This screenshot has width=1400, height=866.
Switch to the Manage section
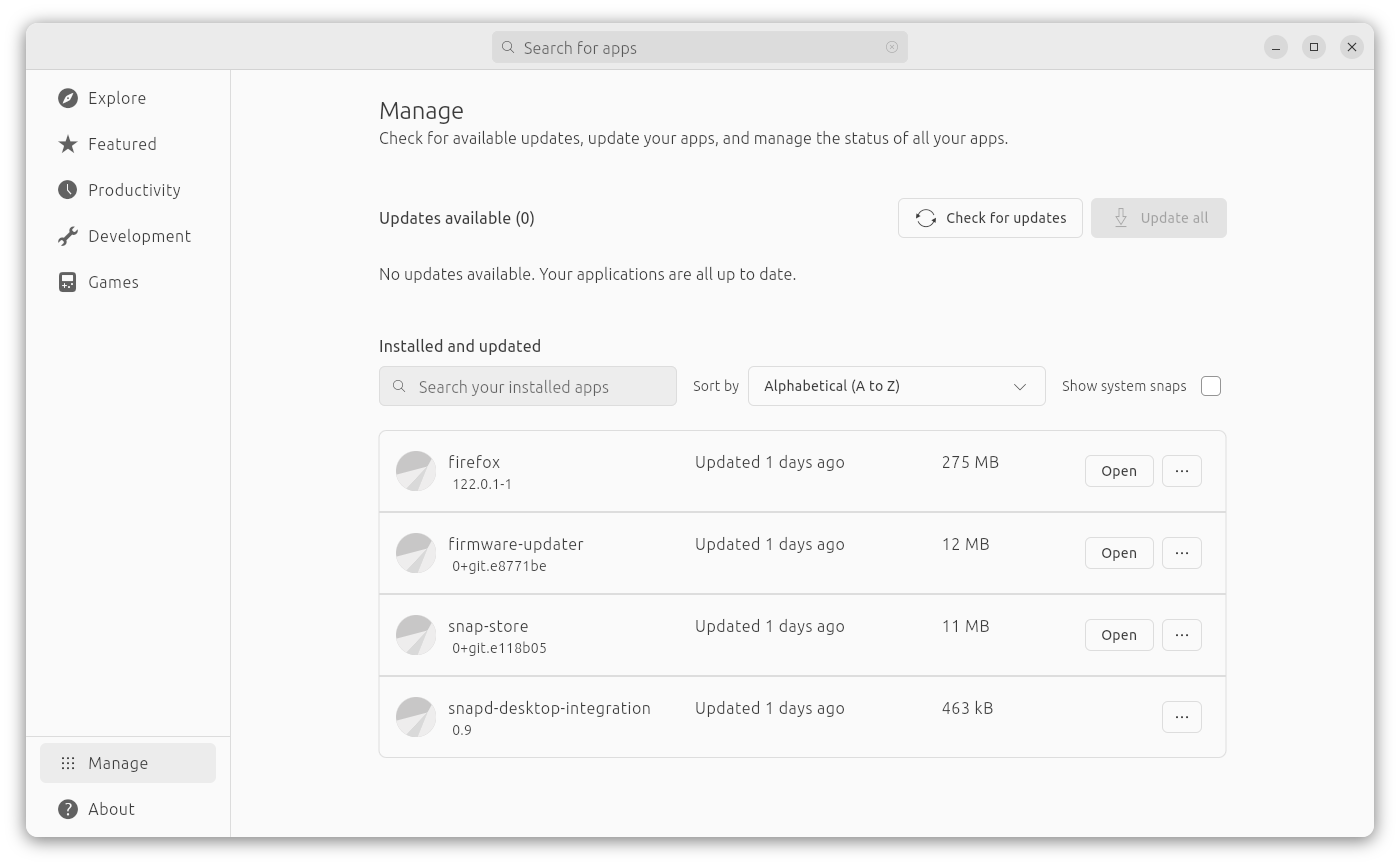[127, 762]
